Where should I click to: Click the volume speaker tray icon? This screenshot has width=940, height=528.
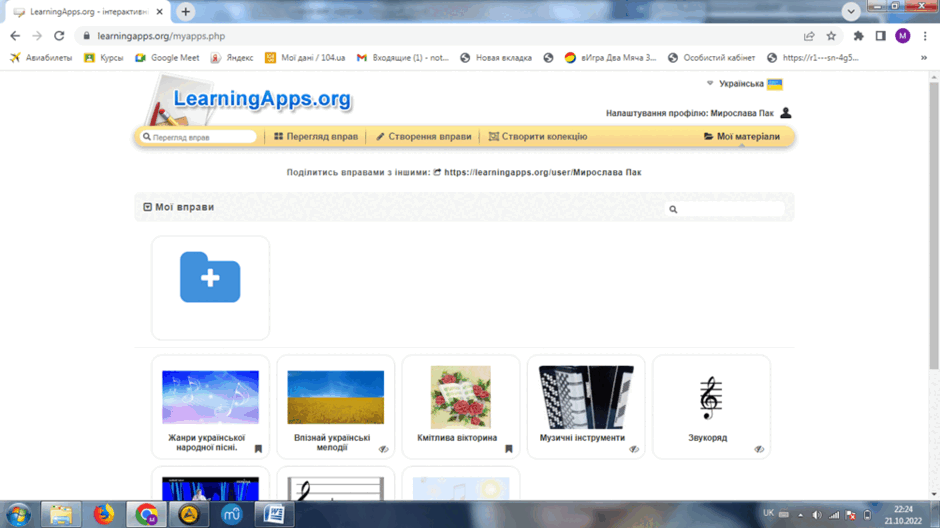pos(817,515)
